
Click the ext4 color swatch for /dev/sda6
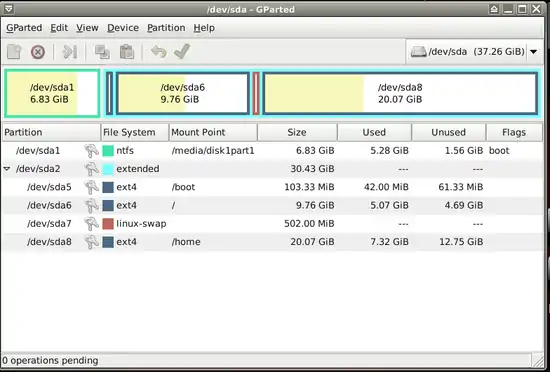(x=108, y=205)
